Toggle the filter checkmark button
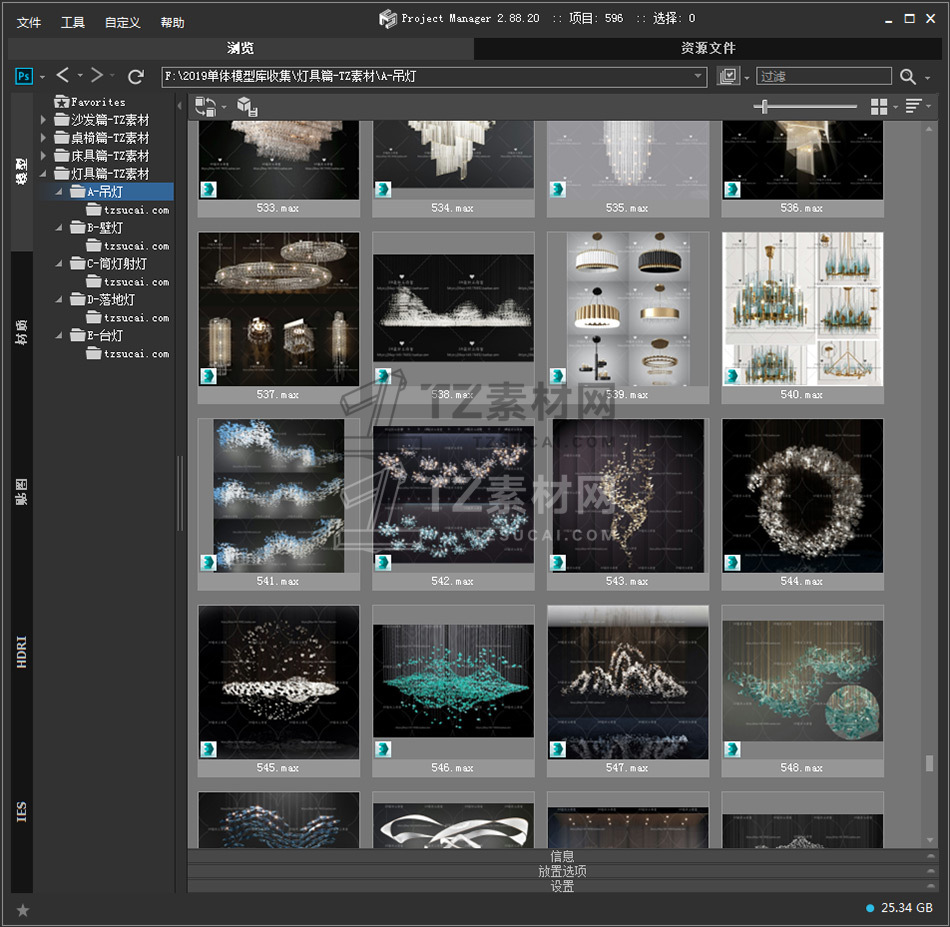The image size is (950, 927). click(728, 77)
